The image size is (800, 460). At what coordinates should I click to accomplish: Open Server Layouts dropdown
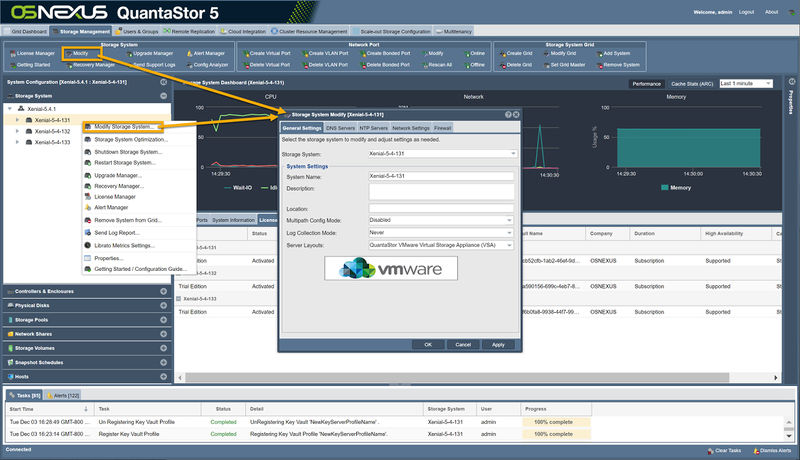(x=509, y=245)
